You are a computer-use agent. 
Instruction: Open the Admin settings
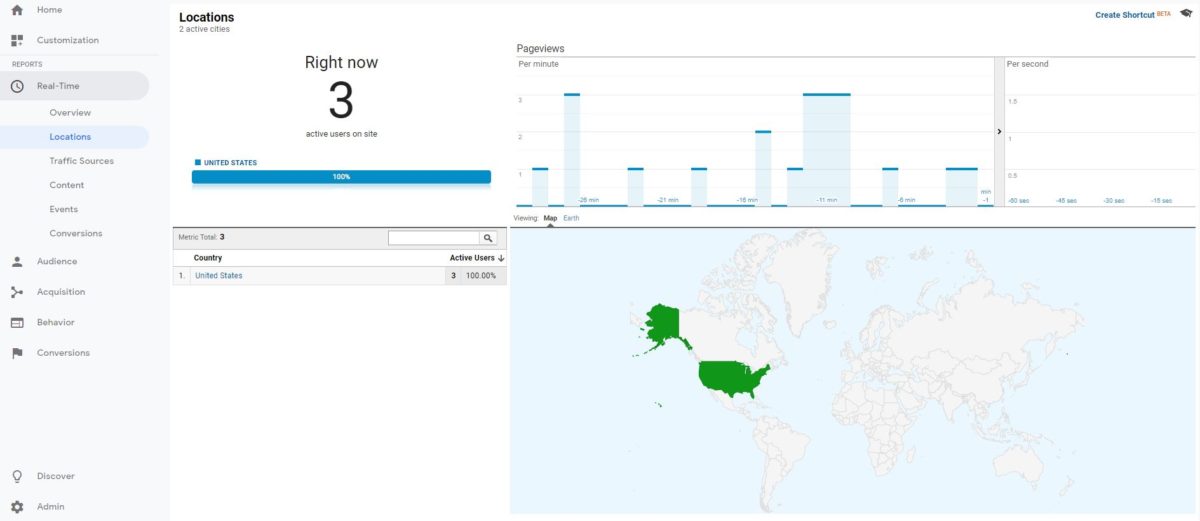click(51, 507)
